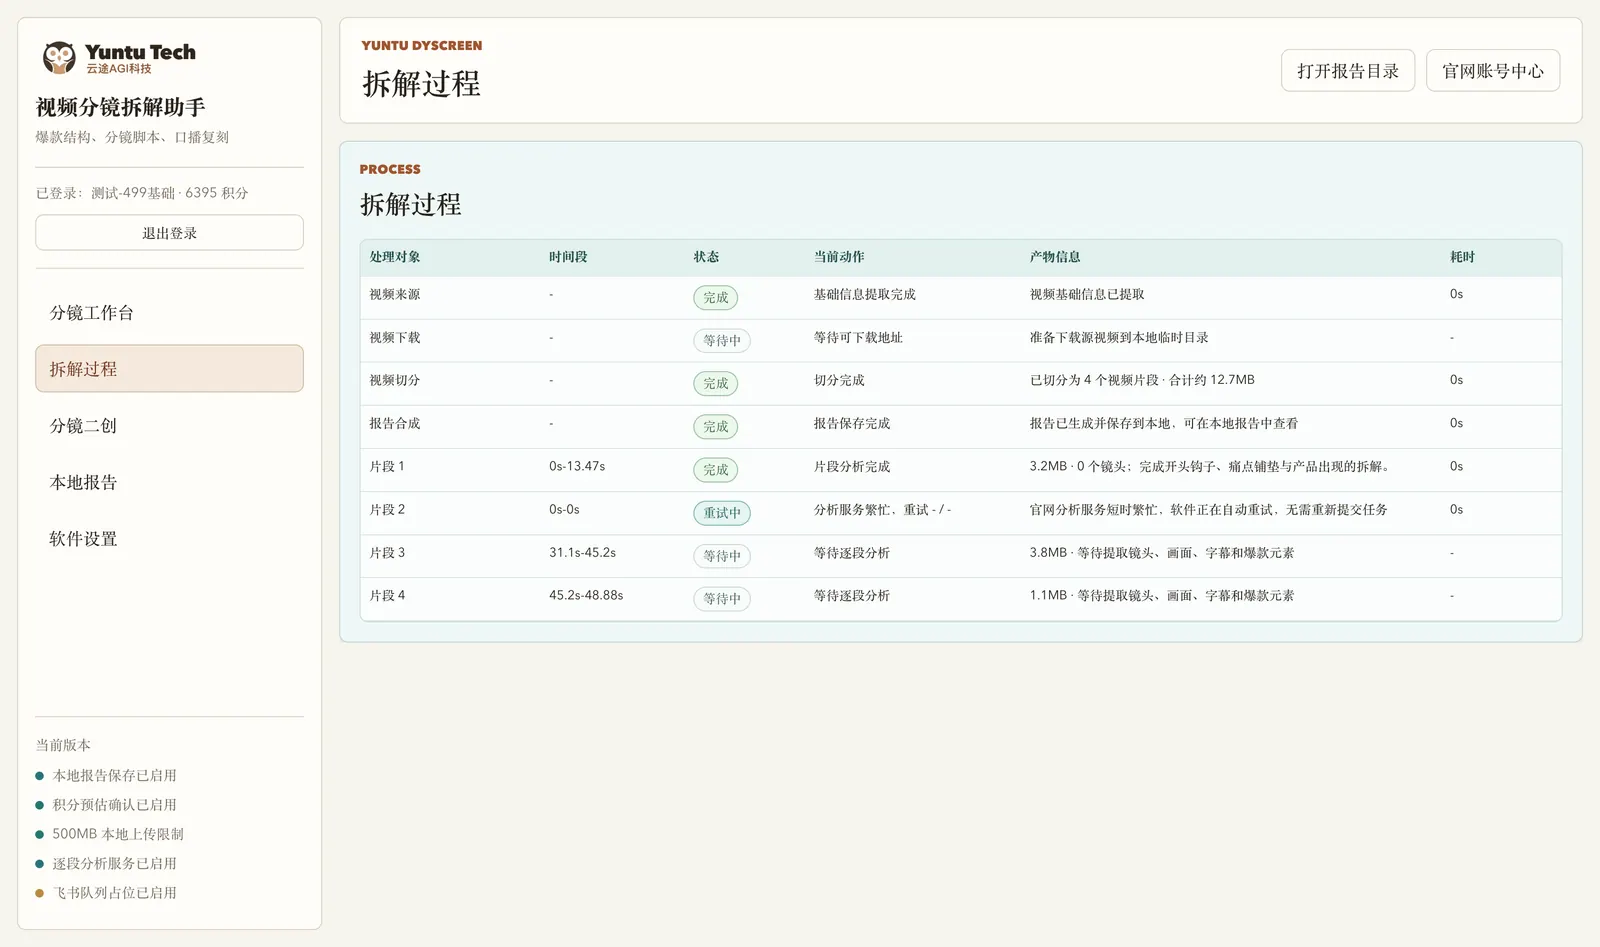Click 完成 status badge for 视频来源
Screen dimensions: 1600x947
pos(715,297)
